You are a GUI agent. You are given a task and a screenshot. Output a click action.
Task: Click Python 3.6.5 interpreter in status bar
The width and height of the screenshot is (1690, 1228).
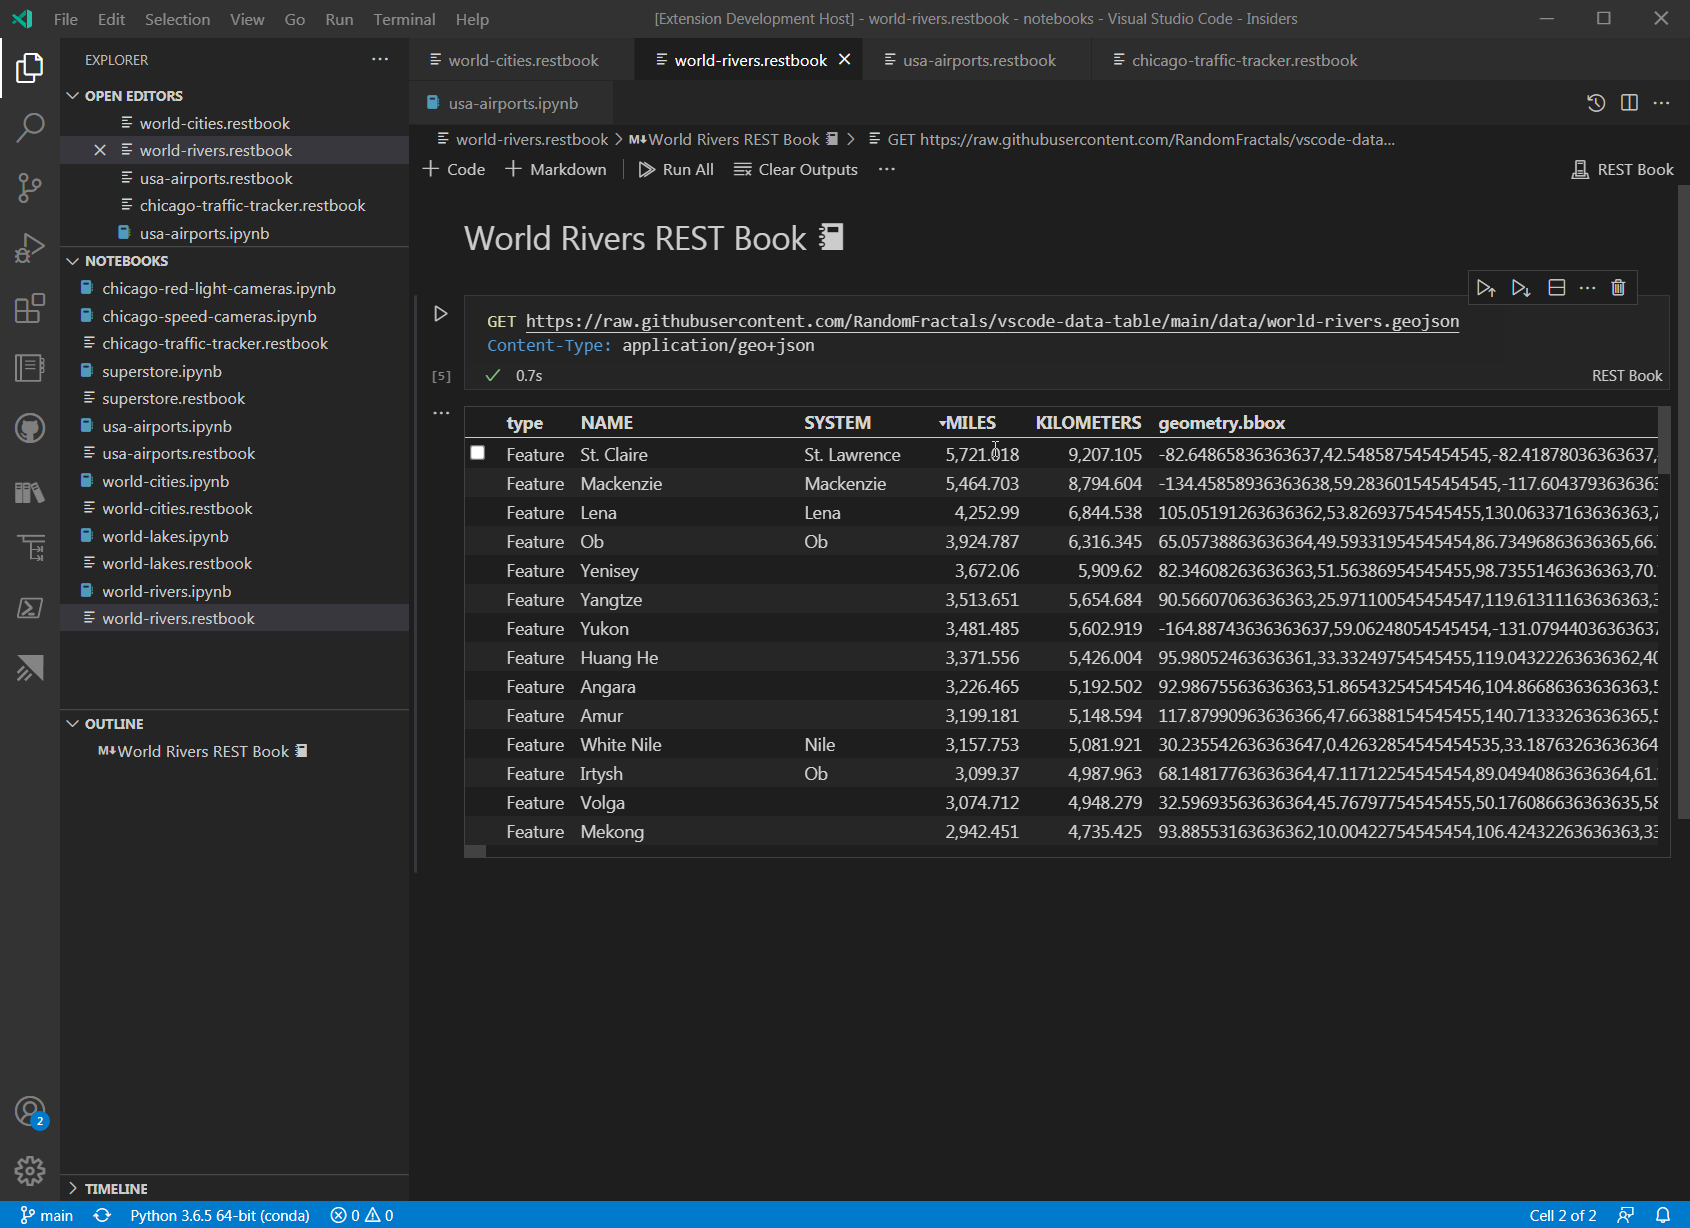coord(220,1215)
